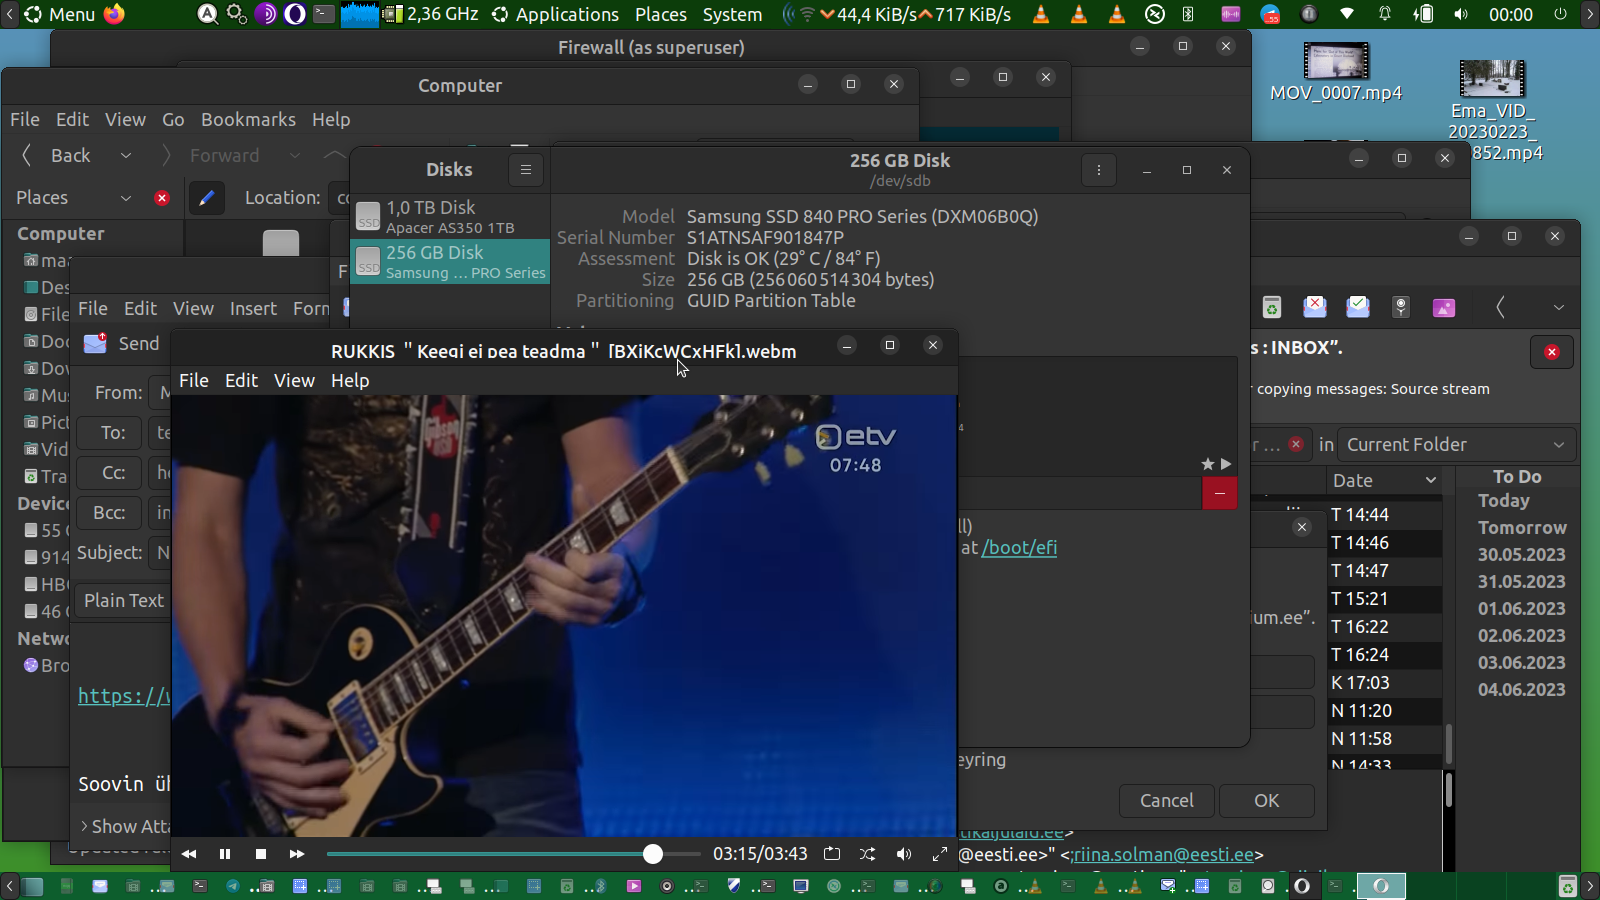Open the Disks hamburger menu
The image size is (1600, 900).
[x=526, y=170]
